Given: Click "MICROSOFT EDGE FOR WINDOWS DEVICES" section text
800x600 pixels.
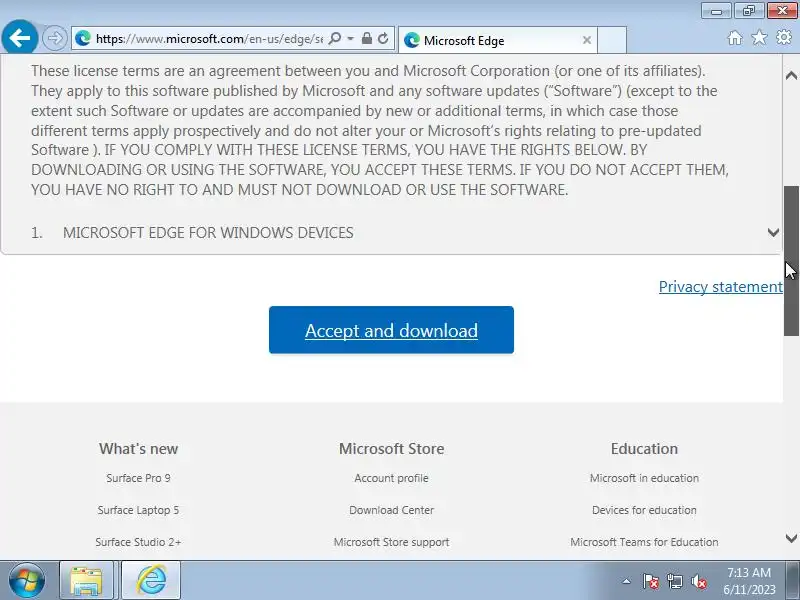Looking at the screenshot, I should coord(208,233).
